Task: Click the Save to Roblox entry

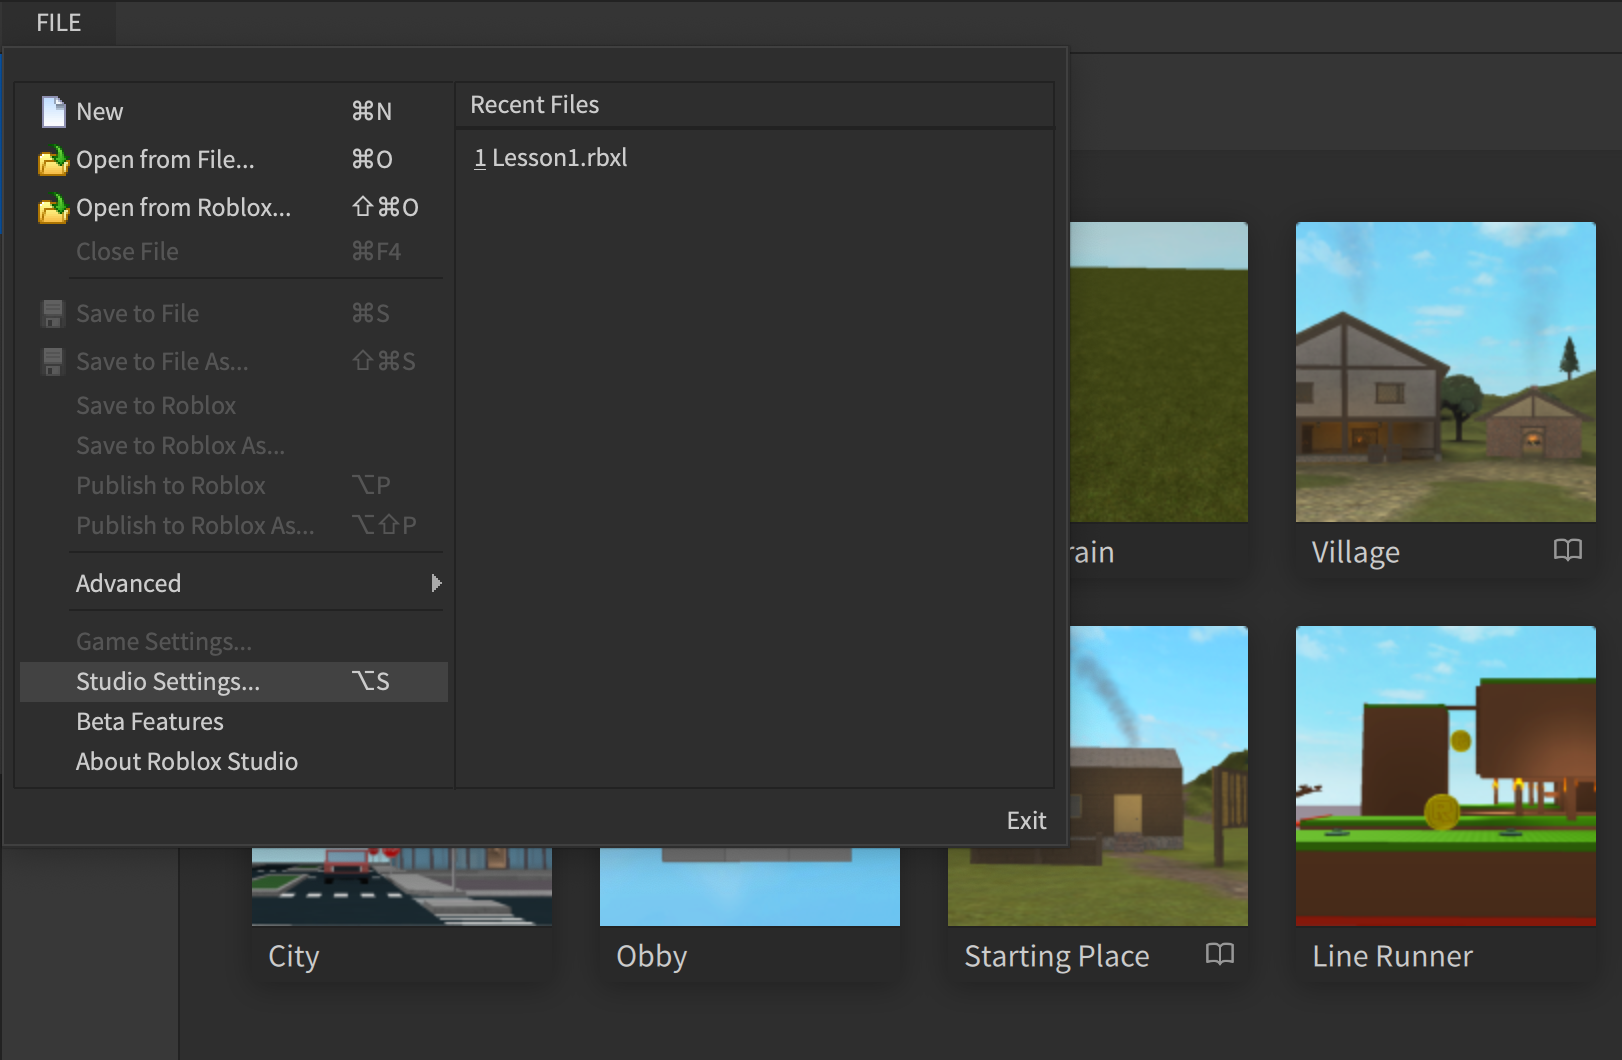Action: point(234,405)
